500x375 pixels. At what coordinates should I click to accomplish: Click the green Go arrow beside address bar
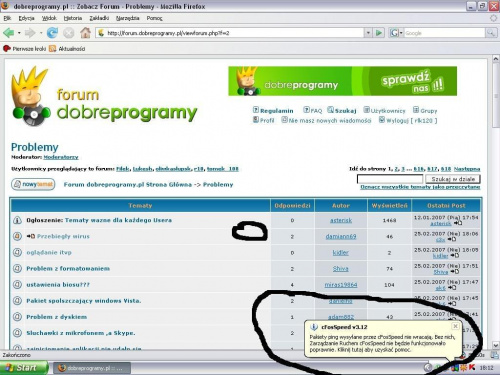379,33
